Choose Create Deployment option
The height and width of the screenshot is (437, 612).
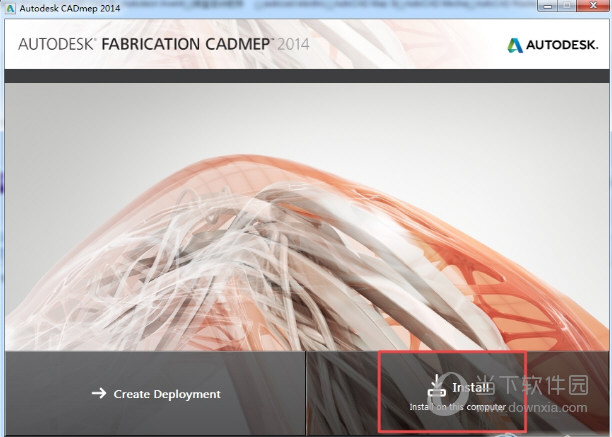point(155,394)
